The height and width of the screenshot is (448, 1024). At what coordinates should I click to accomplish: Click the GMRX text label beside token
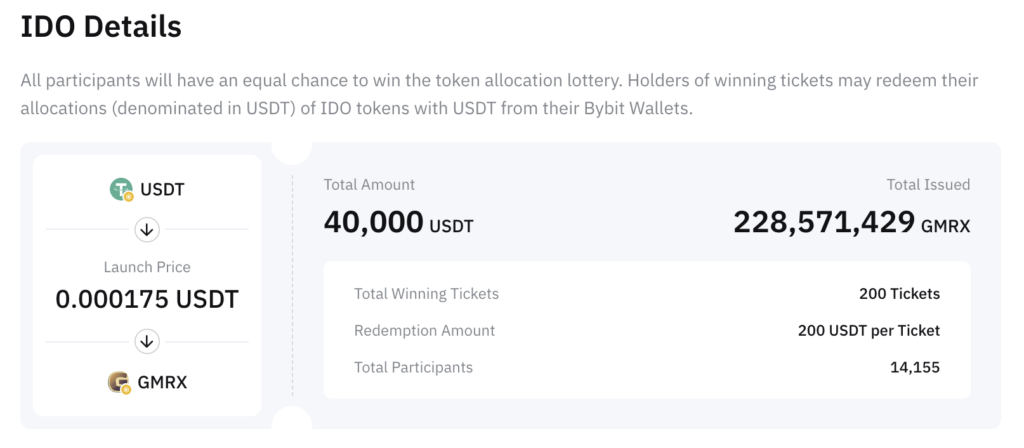point(162,382)
